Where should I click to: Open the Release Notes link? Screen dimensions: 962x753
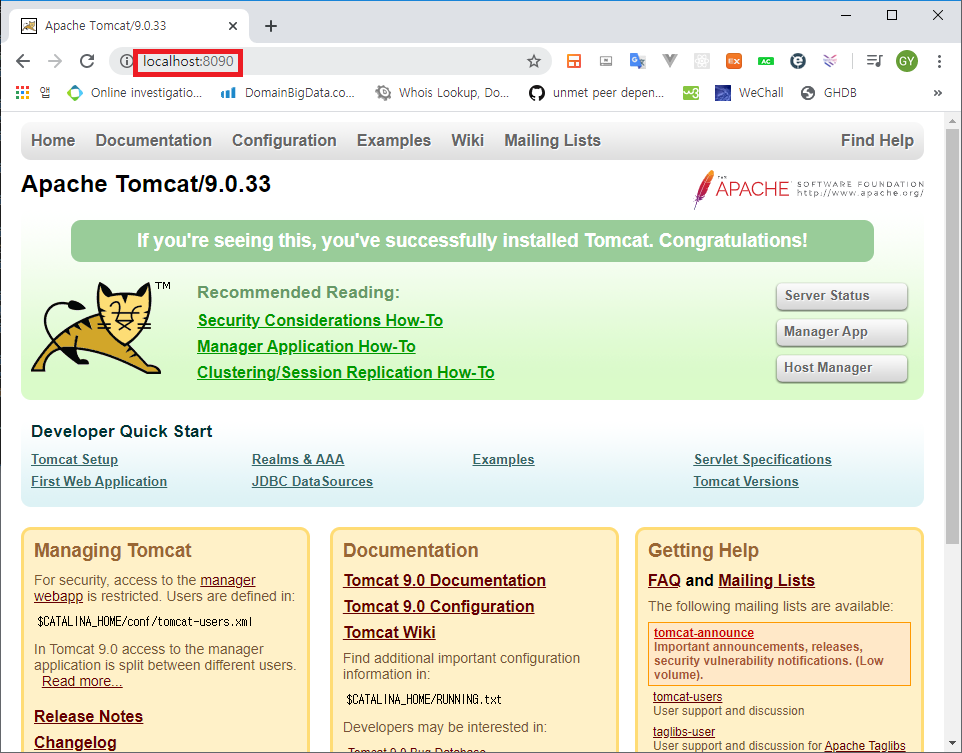[88, 716]
